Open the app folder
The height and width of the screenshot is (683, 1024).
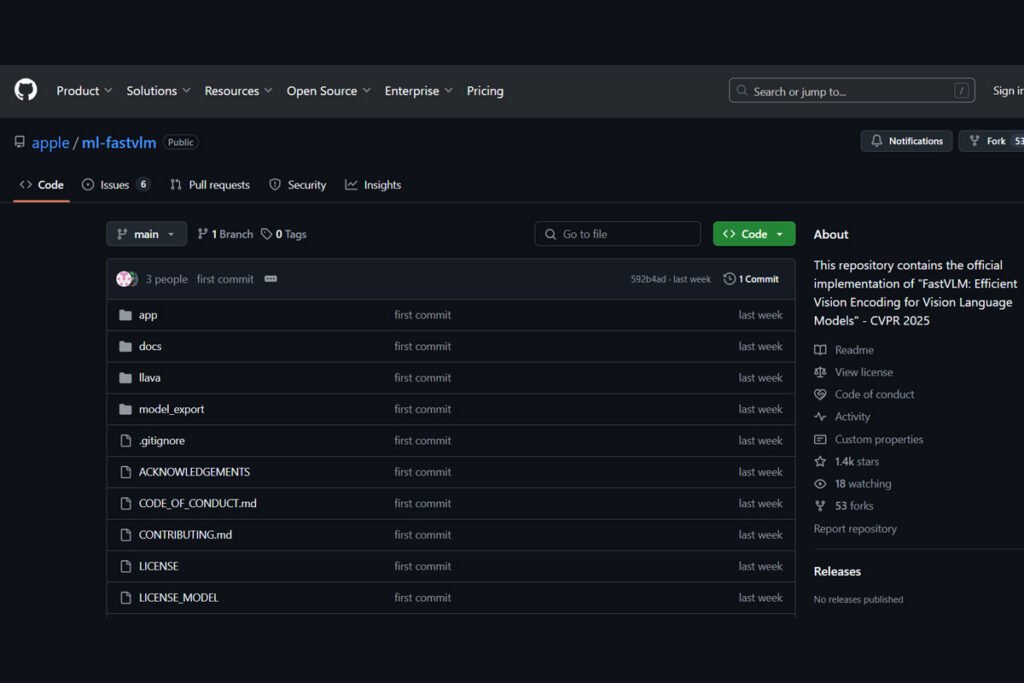(148, 315)
